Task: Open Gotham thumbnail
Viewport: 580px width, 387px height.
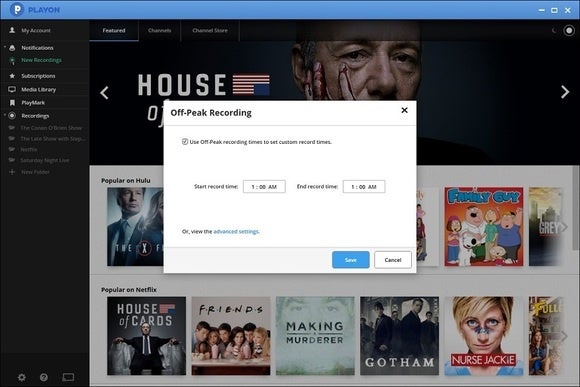Action: (399, 336)
